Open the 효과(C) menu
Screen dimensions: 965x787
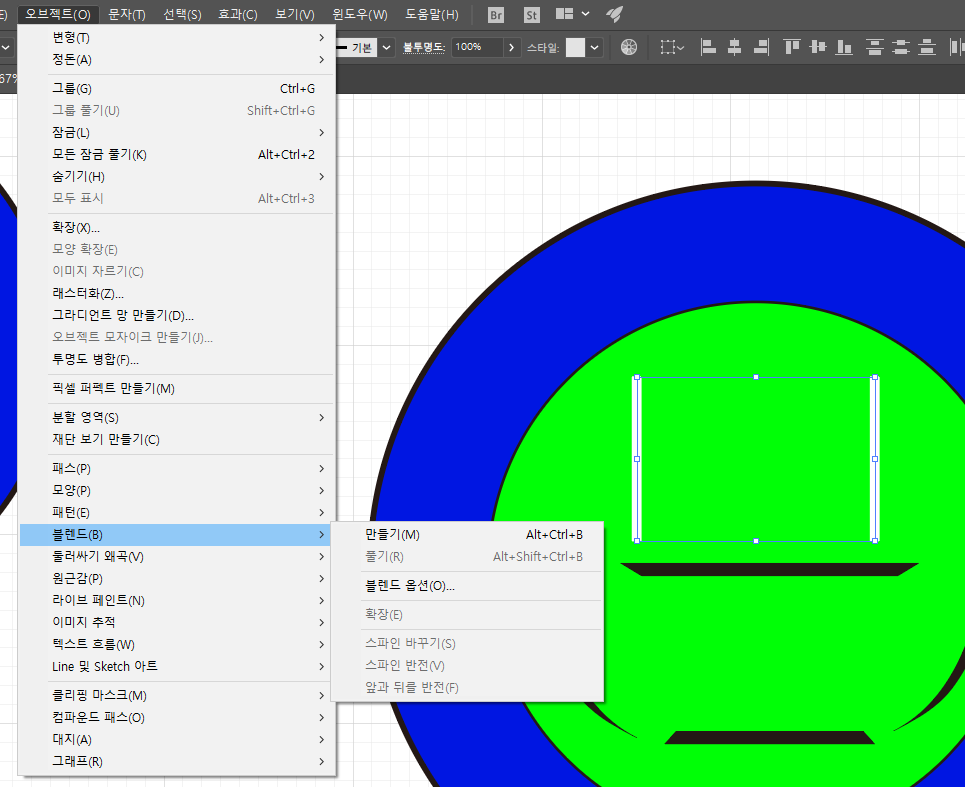tap(238, 14)
